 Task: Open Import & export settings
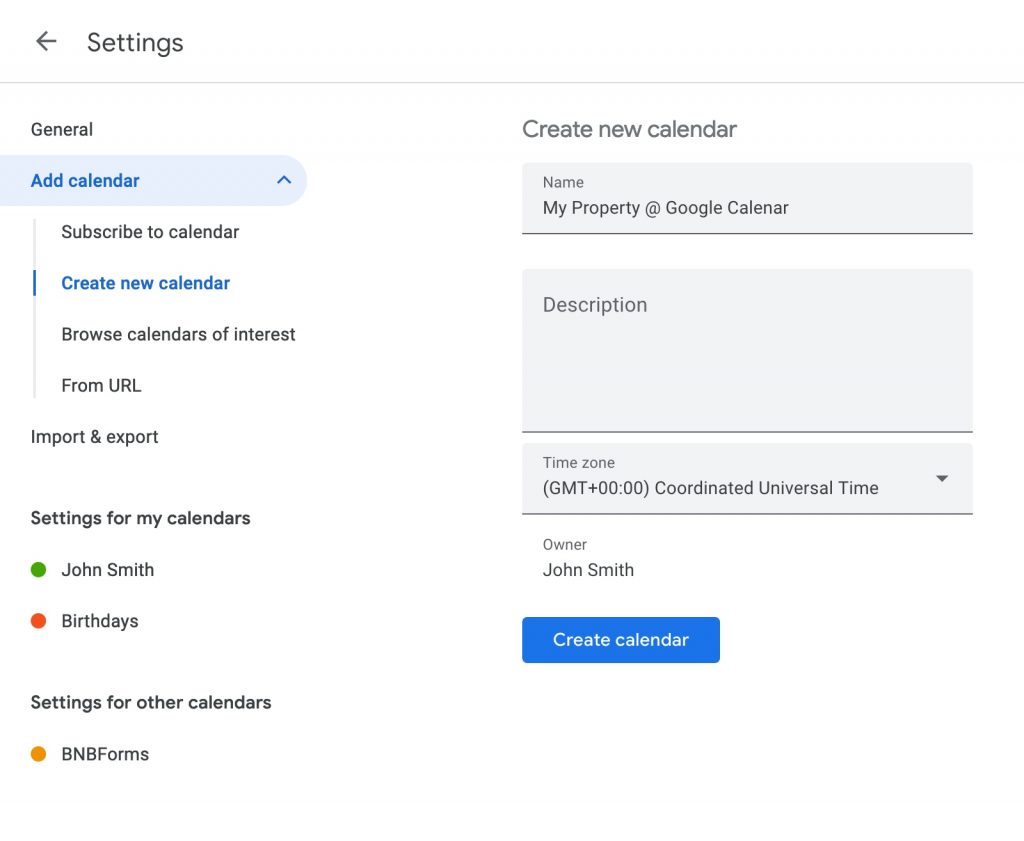(x=94, y=437)
